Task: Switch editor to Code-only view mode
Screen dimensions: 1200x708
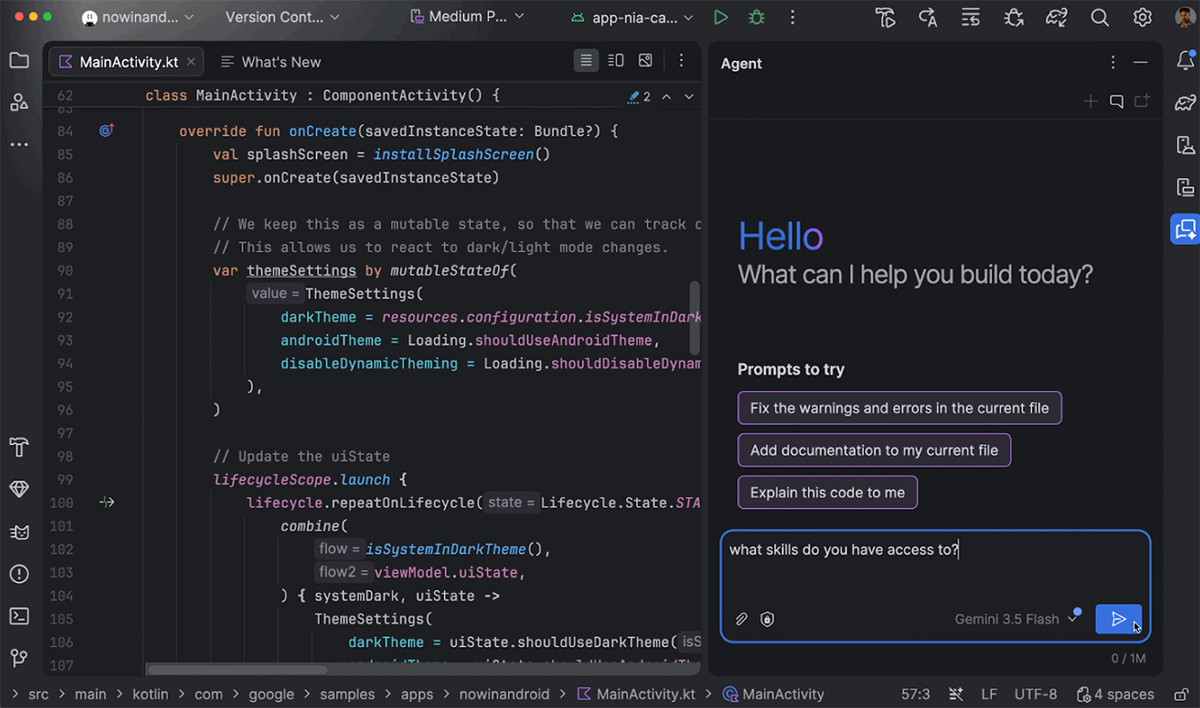Action: 586,61
